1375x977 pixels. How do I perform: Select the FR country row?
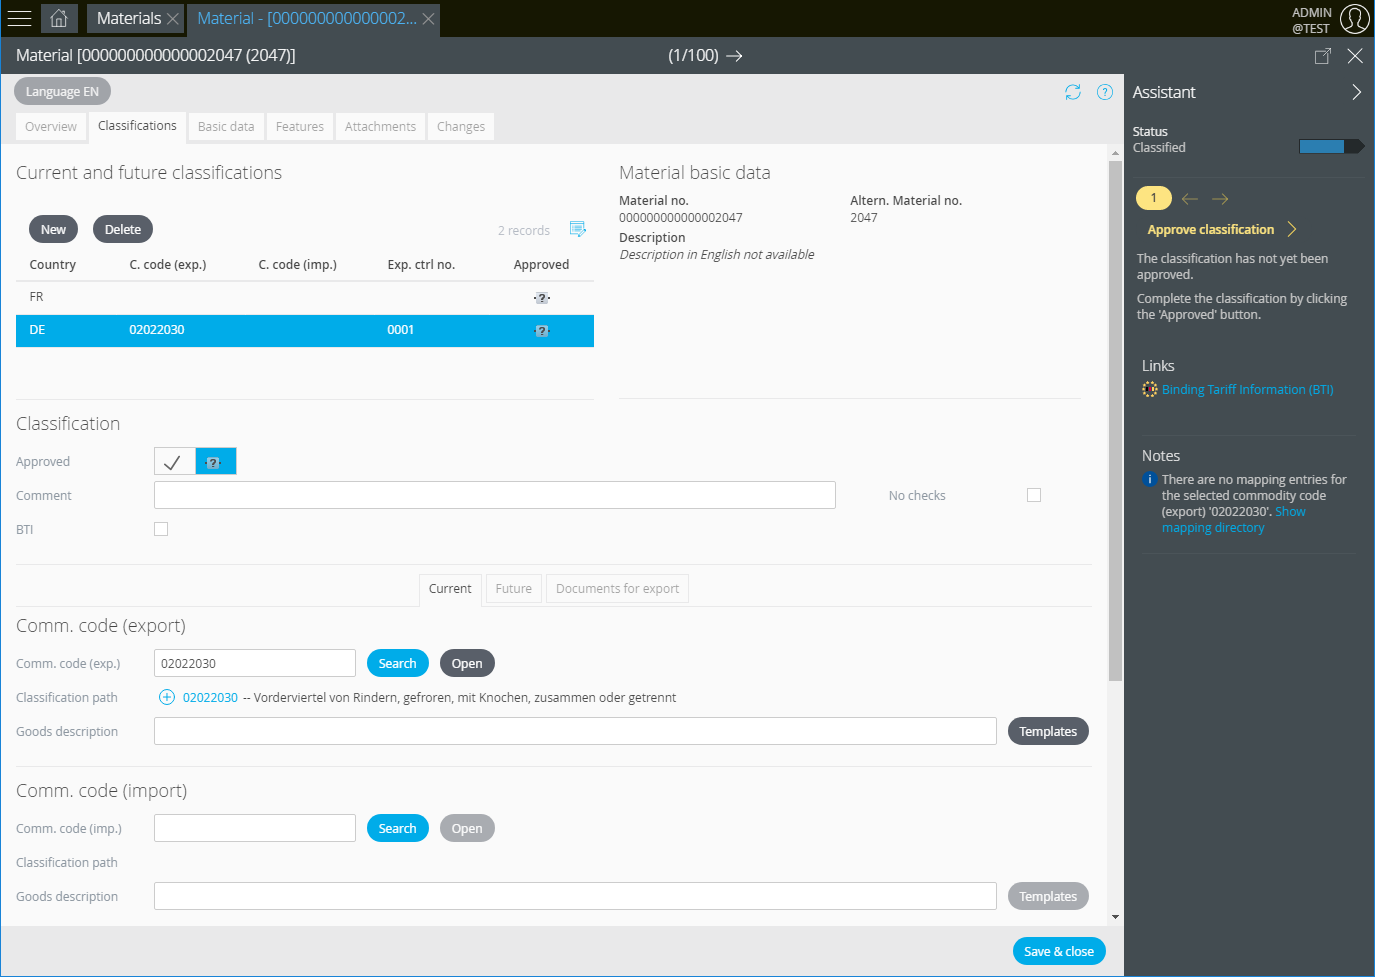click(x=305, y=297)
